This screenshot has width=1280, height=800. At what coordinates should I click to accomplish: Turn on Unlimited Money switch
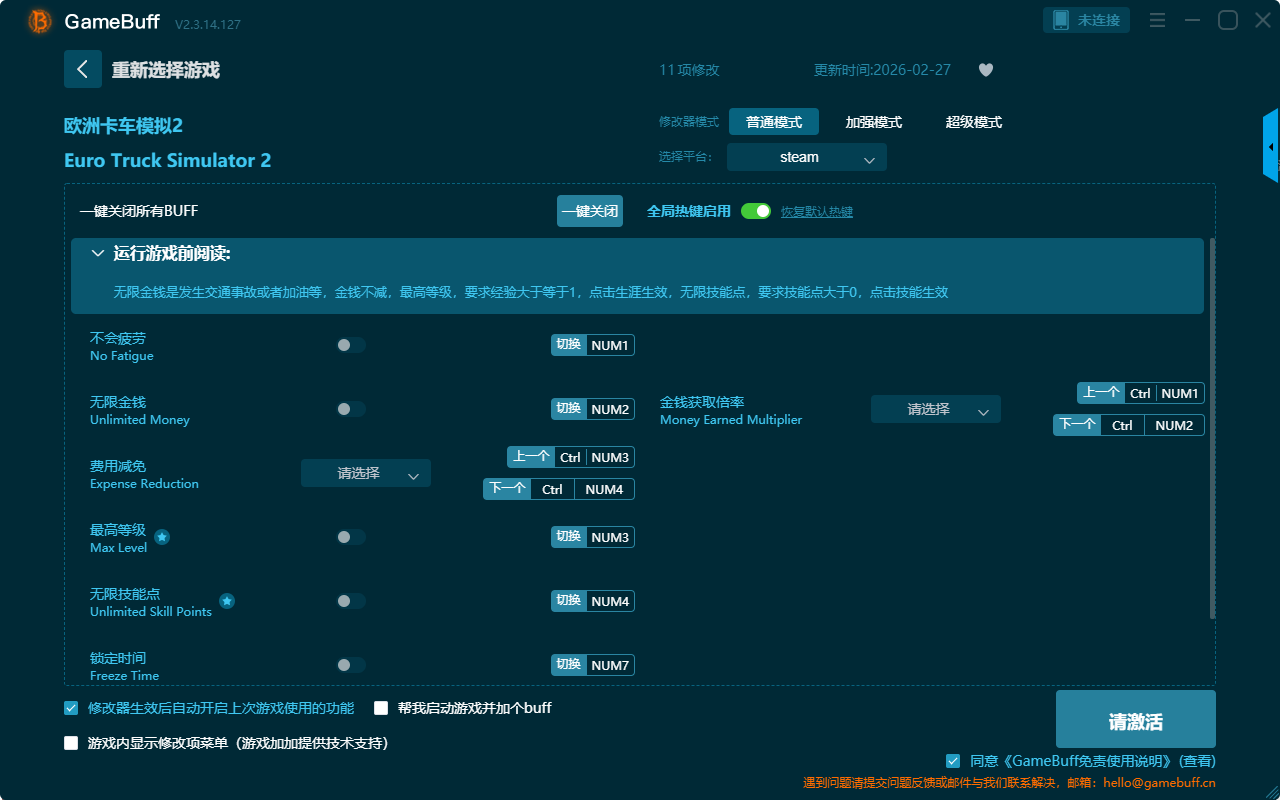coord(351,409)
